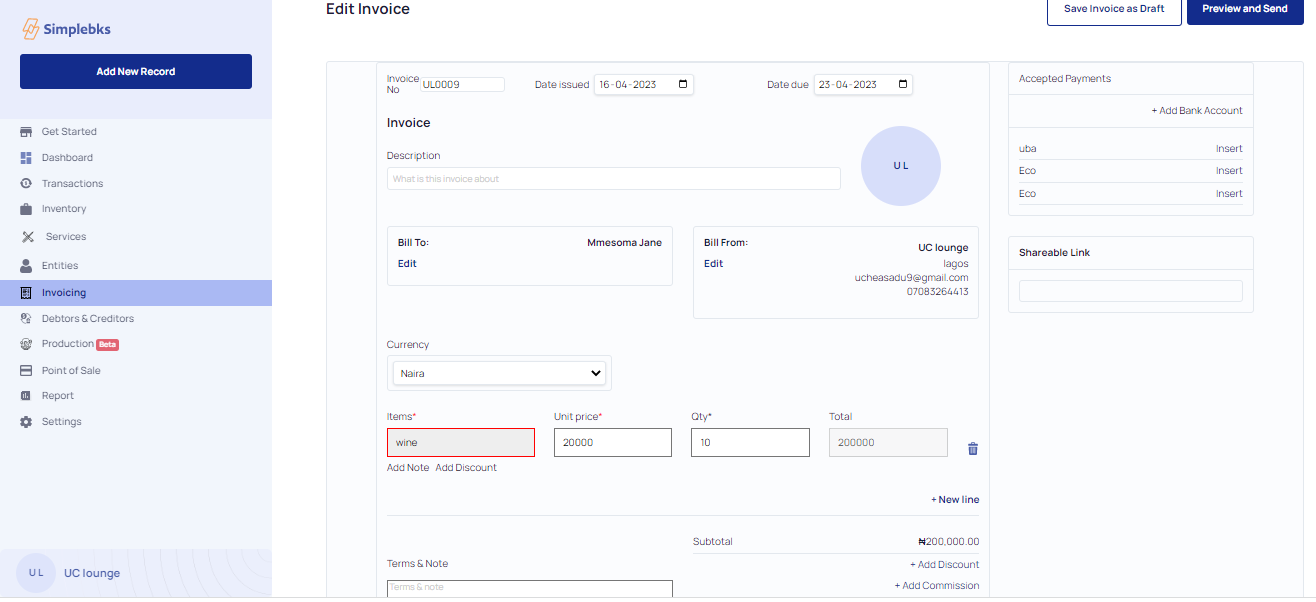This screenshot has width=1316, height=602.
Task: Click the invoice Description input field
Action: point(614,179)
